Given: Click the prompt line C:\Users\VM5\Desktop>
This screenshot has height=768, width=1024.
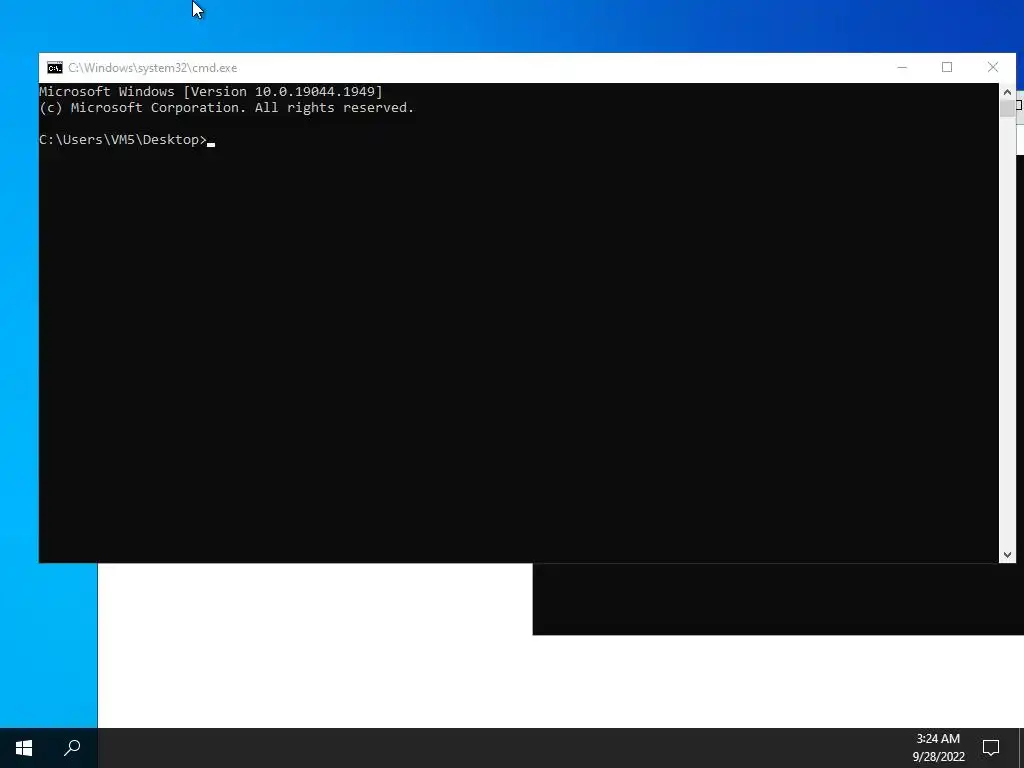Looking at the screenshot, I should pos(123,140).
